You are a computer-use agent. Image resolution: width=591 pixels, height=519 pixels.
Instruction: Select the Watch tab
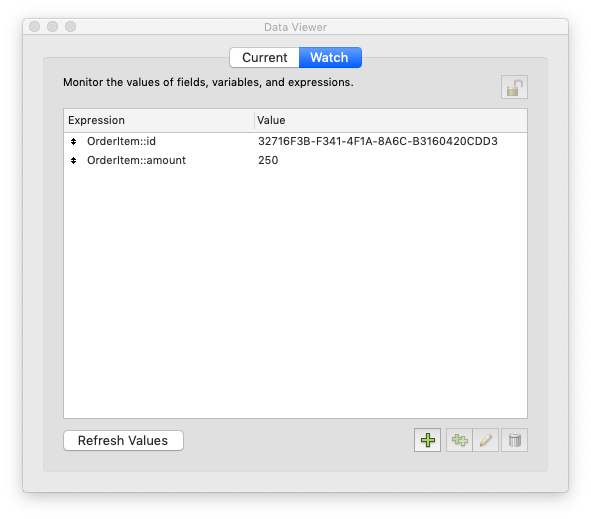330,57
